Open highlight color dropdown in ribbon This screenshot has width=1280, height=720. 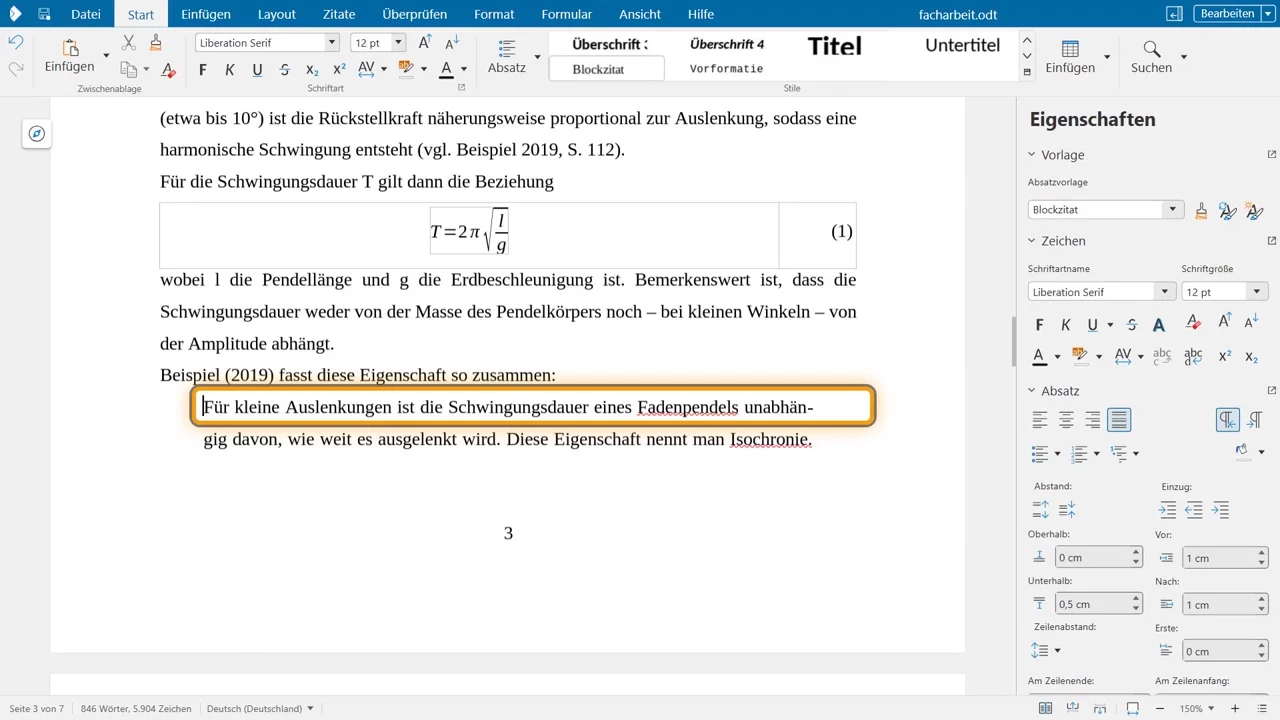[424, 69]
